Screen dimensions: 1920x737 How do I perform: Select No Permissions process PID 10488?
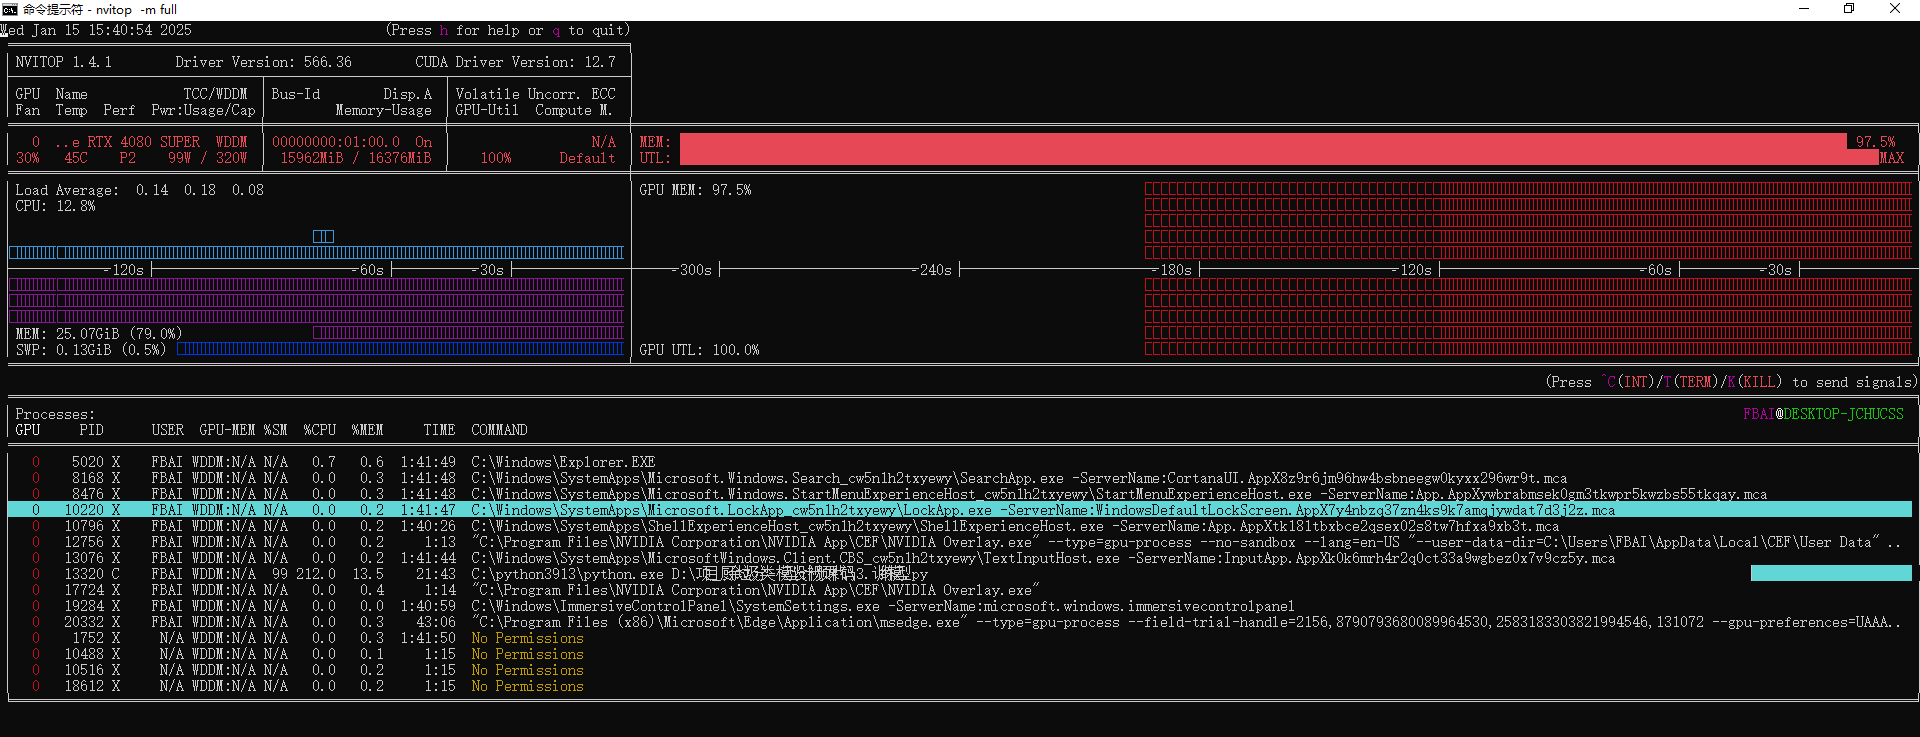[960, 654]
